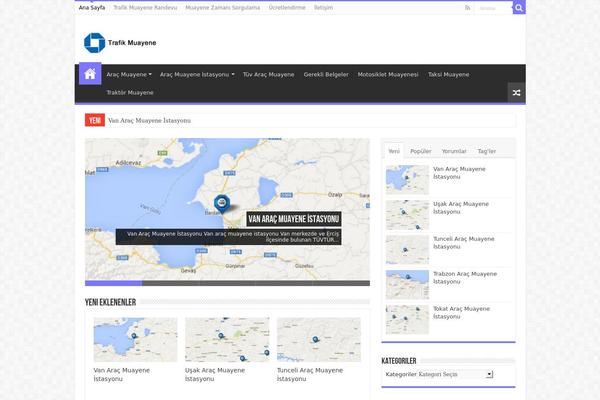Open Ana Sayfa in top menu
The width and height of the screenshot is (600, 400).
click(x=92, y=8)
